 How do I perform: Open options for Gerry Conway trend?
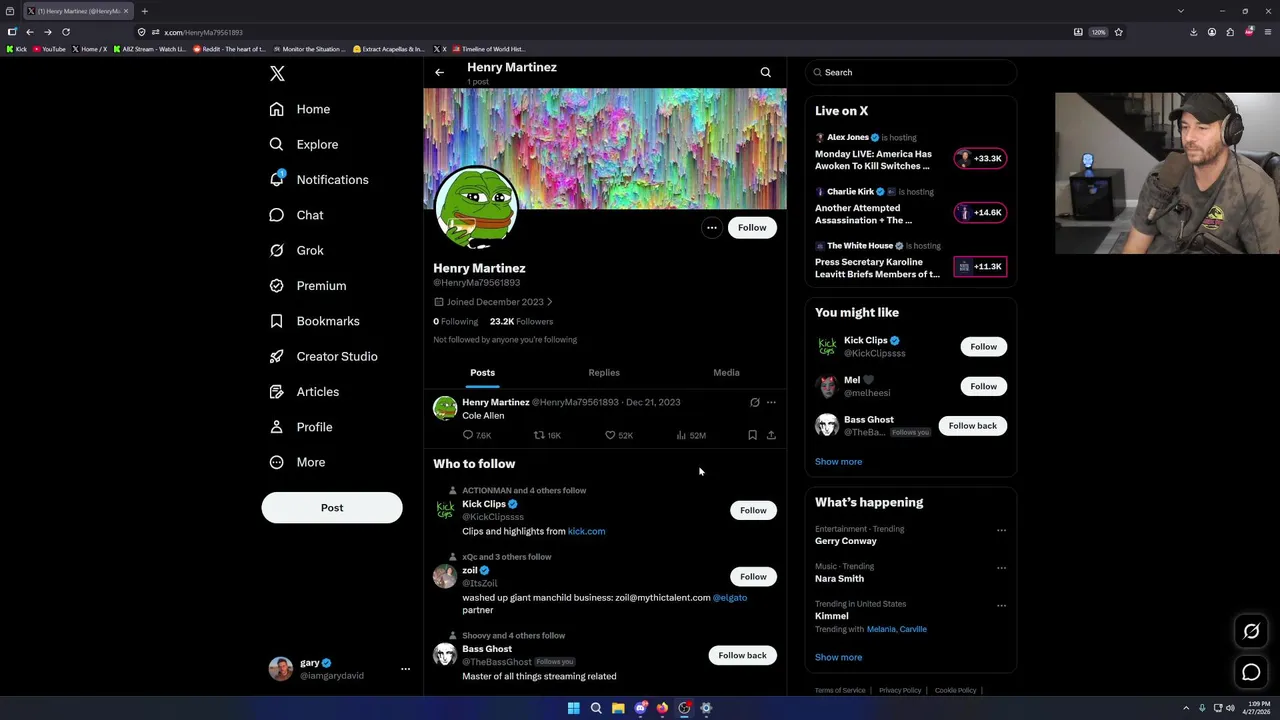[1001, 530]
